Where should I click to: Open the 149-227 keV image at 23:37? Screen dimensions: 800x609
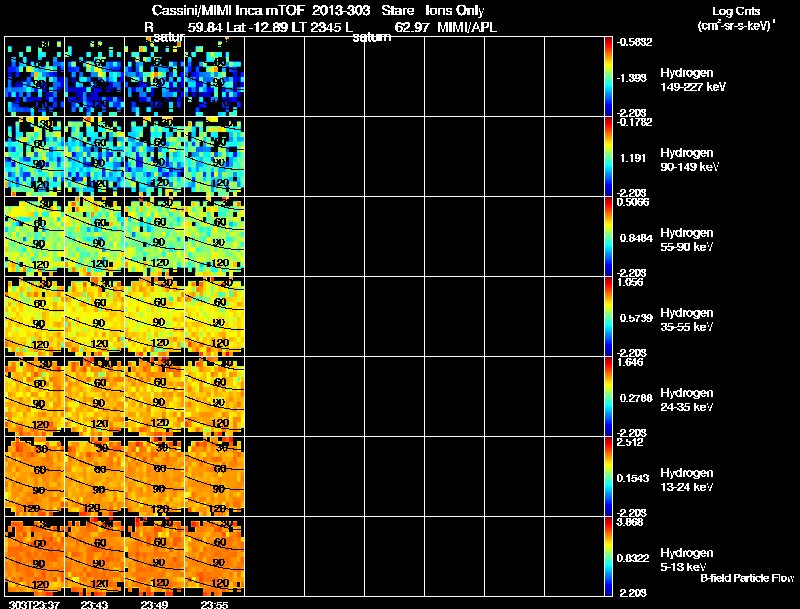(35, 76)
